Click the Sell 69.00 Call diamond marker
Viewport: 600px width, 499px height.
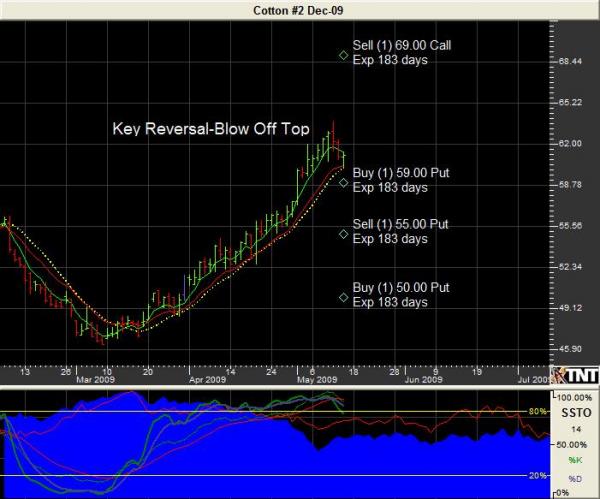(x=343, y=54)
